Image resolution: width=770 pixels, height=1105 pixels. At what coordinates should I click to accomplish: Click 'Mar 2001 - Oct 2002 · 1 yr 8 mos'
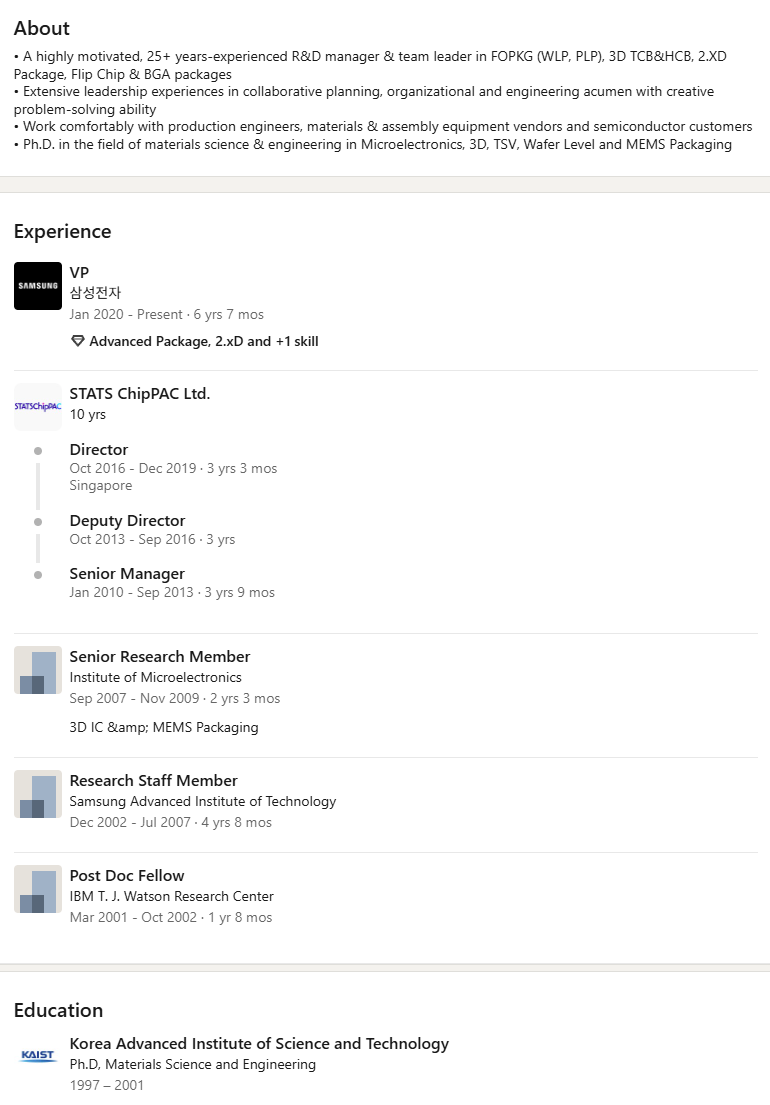pos(171,918)
